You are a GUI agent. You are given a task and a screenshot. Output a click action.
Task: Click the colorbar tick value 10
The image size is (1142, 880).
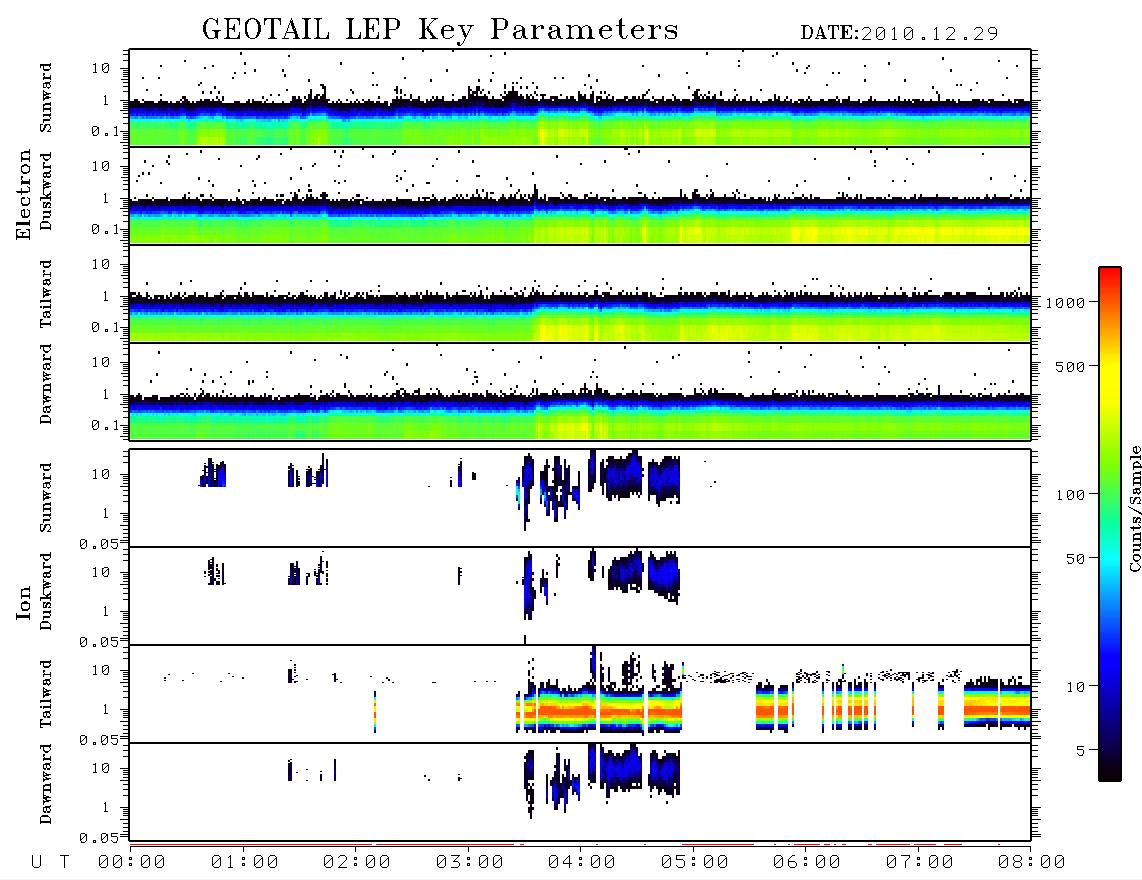[1075, 687]
